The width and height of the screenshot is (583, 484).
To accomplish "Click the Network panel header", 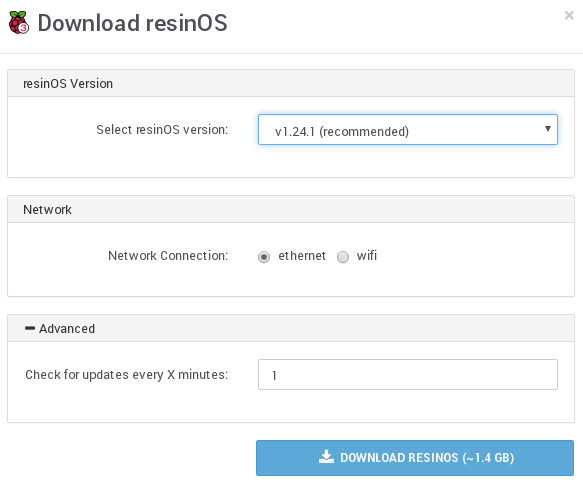I will point(291,209).
